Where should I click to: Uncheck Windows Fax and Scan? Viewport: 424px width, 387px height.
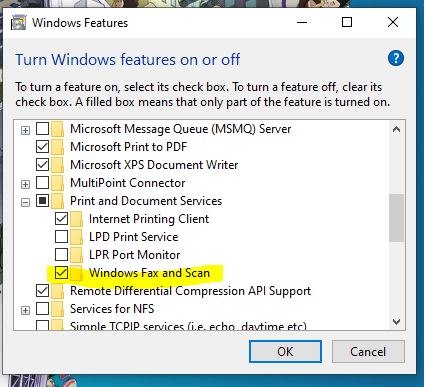tap(61, 272)
